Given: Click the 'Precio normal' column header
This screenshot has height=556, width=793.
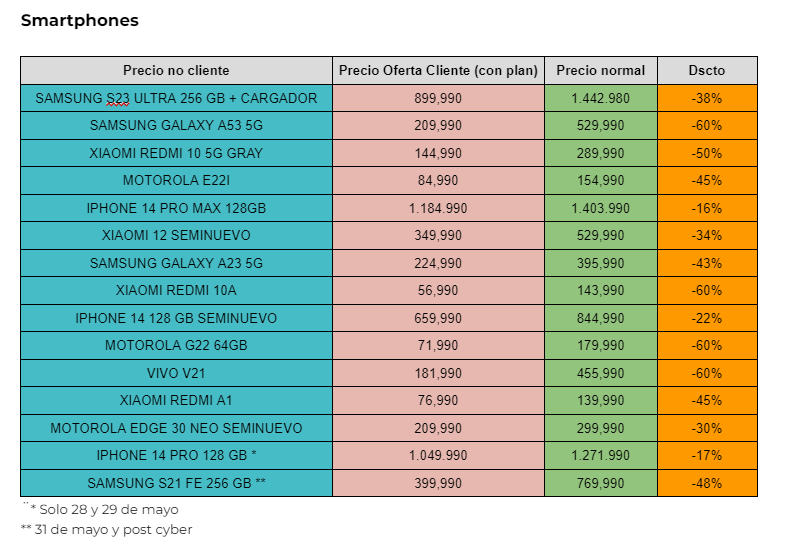Looking at the screenshot, I should coord(600,70).
